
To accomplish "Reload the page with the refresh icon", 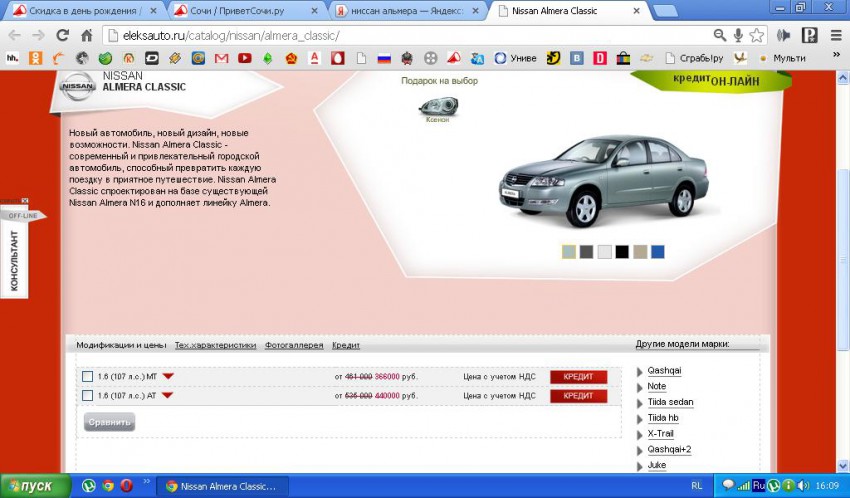I will (x=62, y=35).
